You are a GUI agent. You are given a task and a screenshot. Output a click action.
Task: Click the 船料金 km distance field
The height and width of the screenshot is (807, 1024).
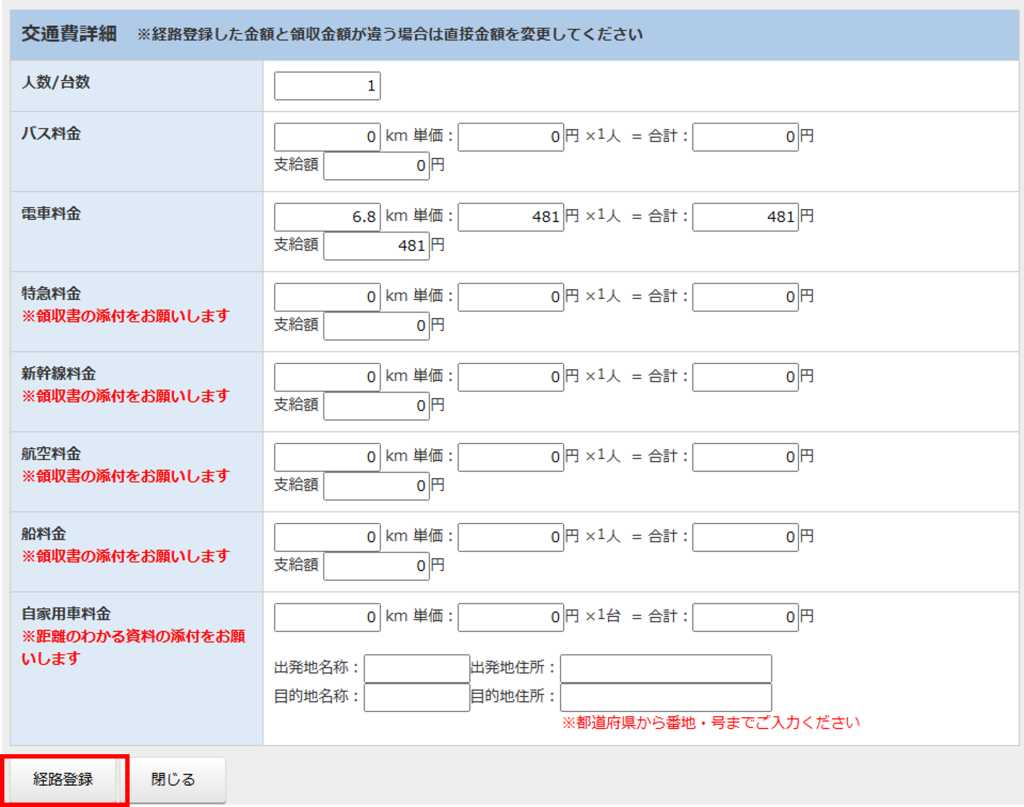(x=327, y=537)
